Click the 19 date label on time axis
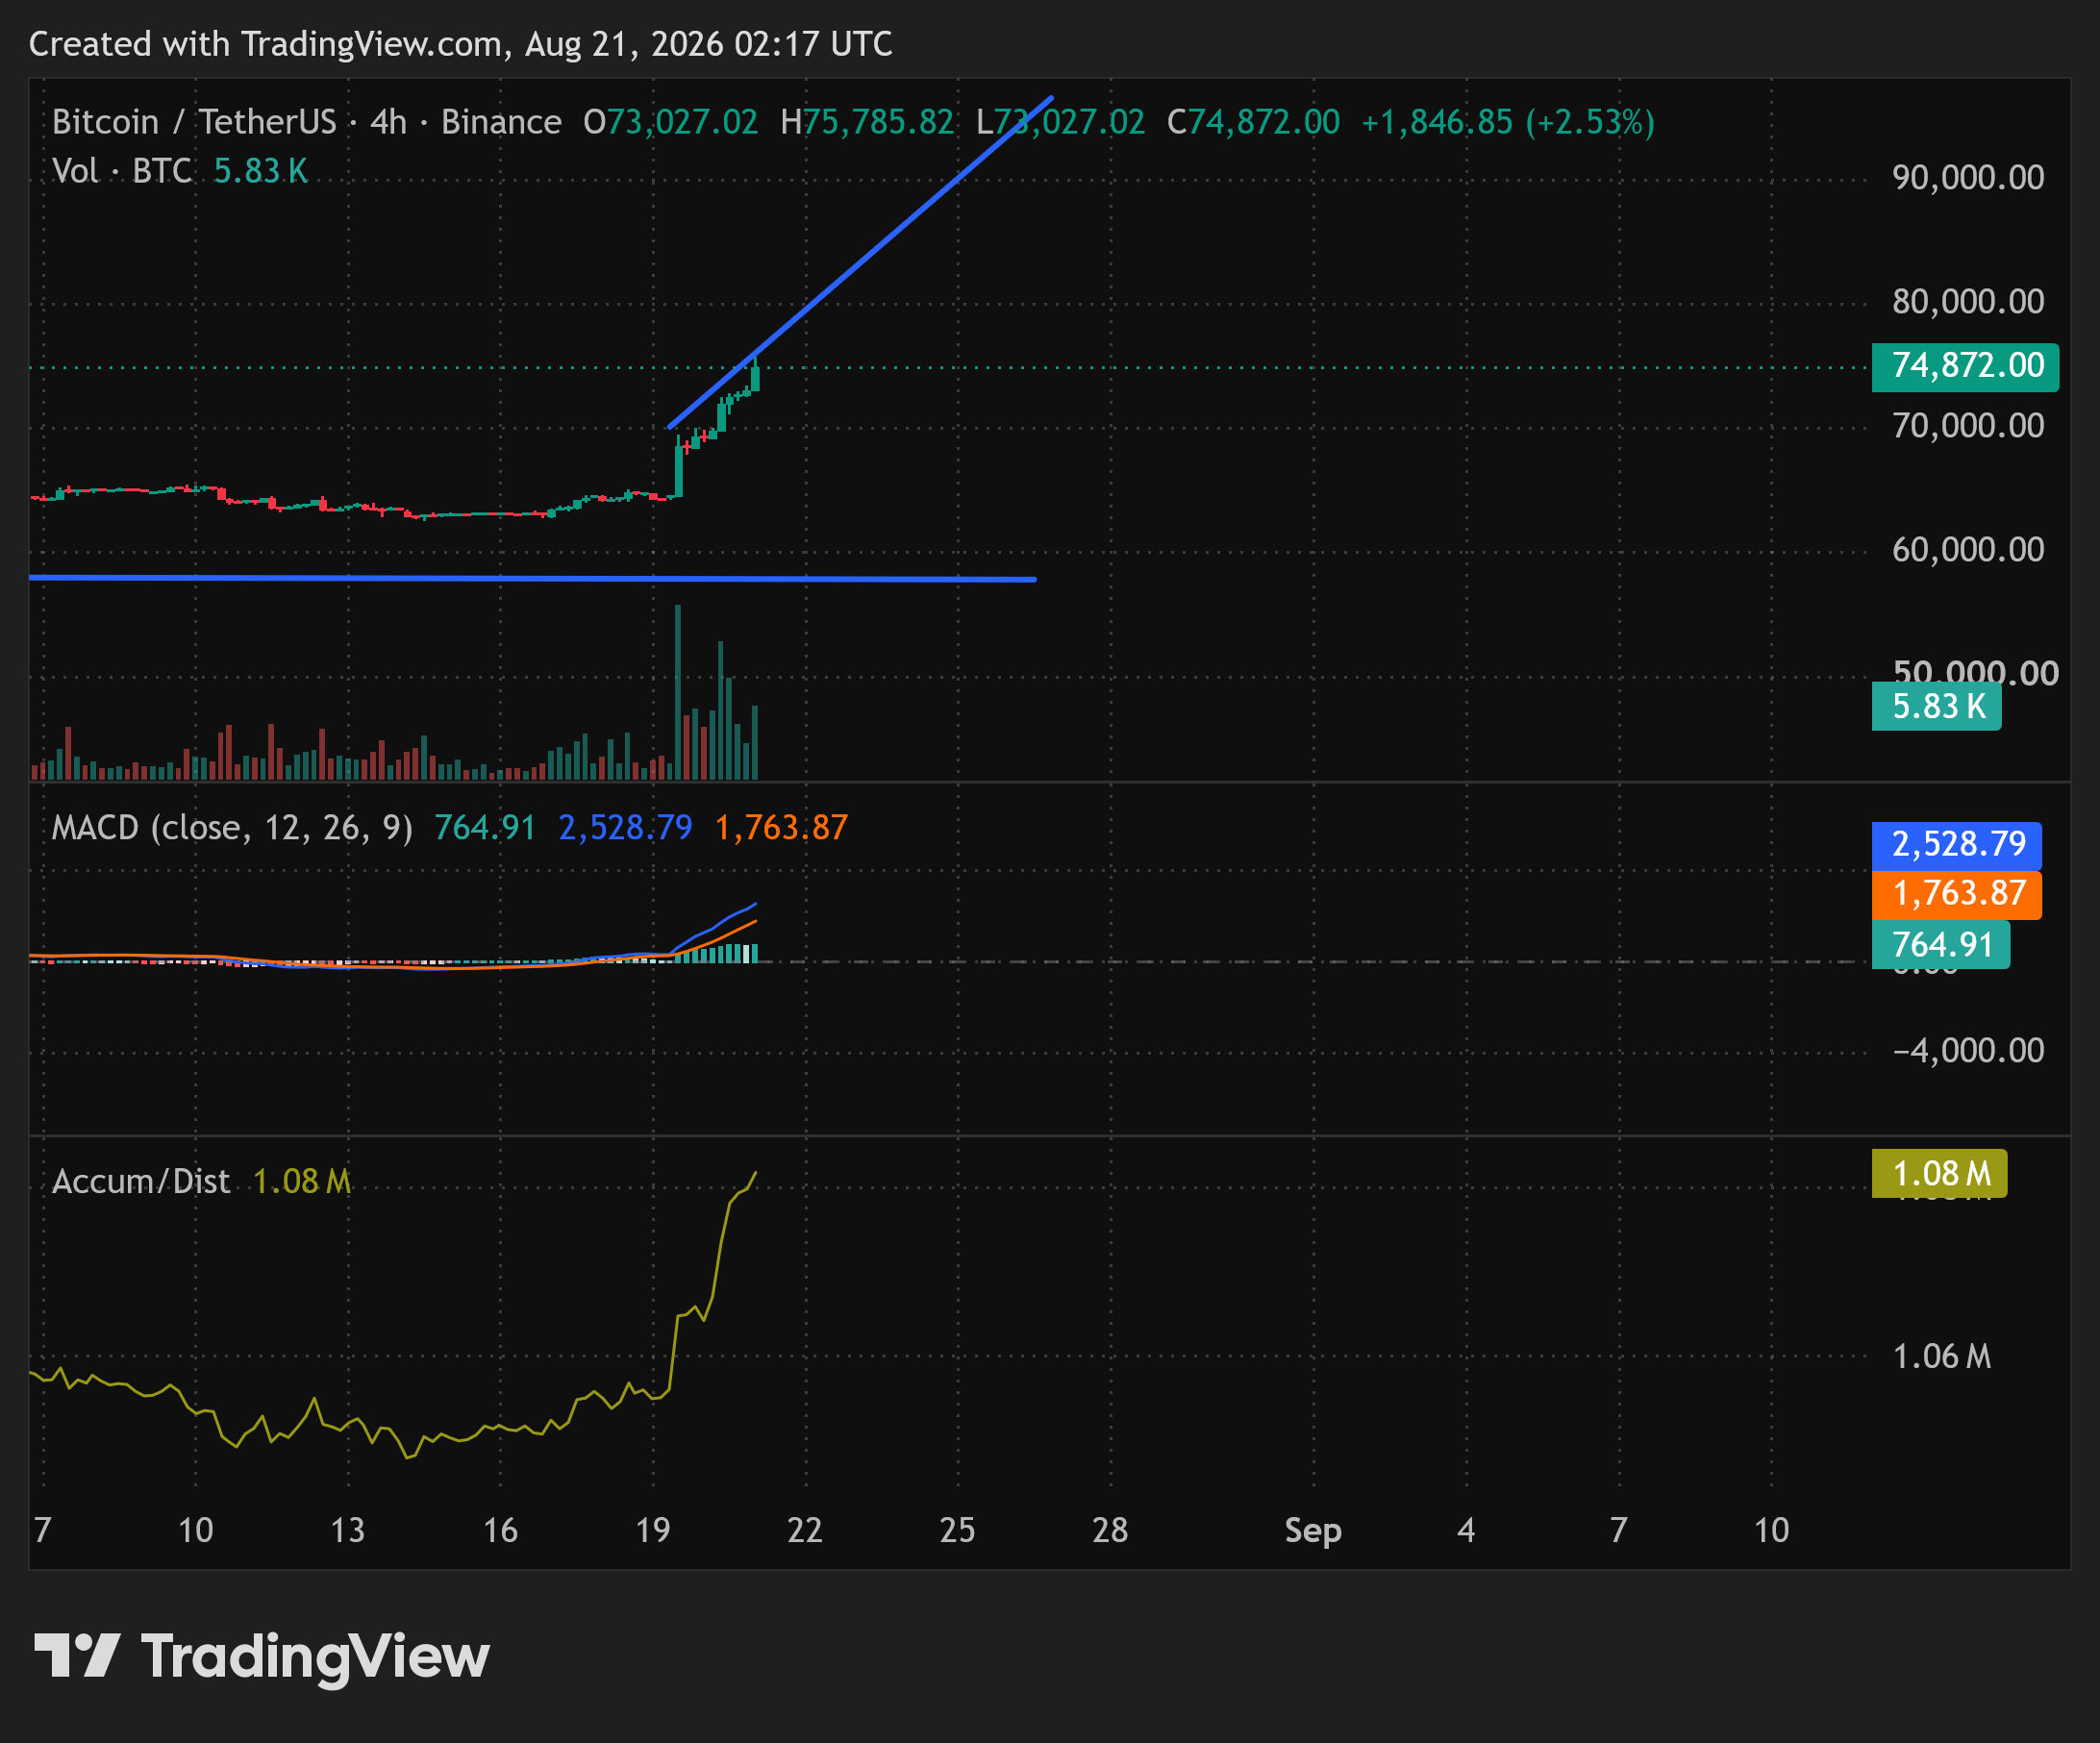The image size is (2100, 1743). (x=653, y=1530)
